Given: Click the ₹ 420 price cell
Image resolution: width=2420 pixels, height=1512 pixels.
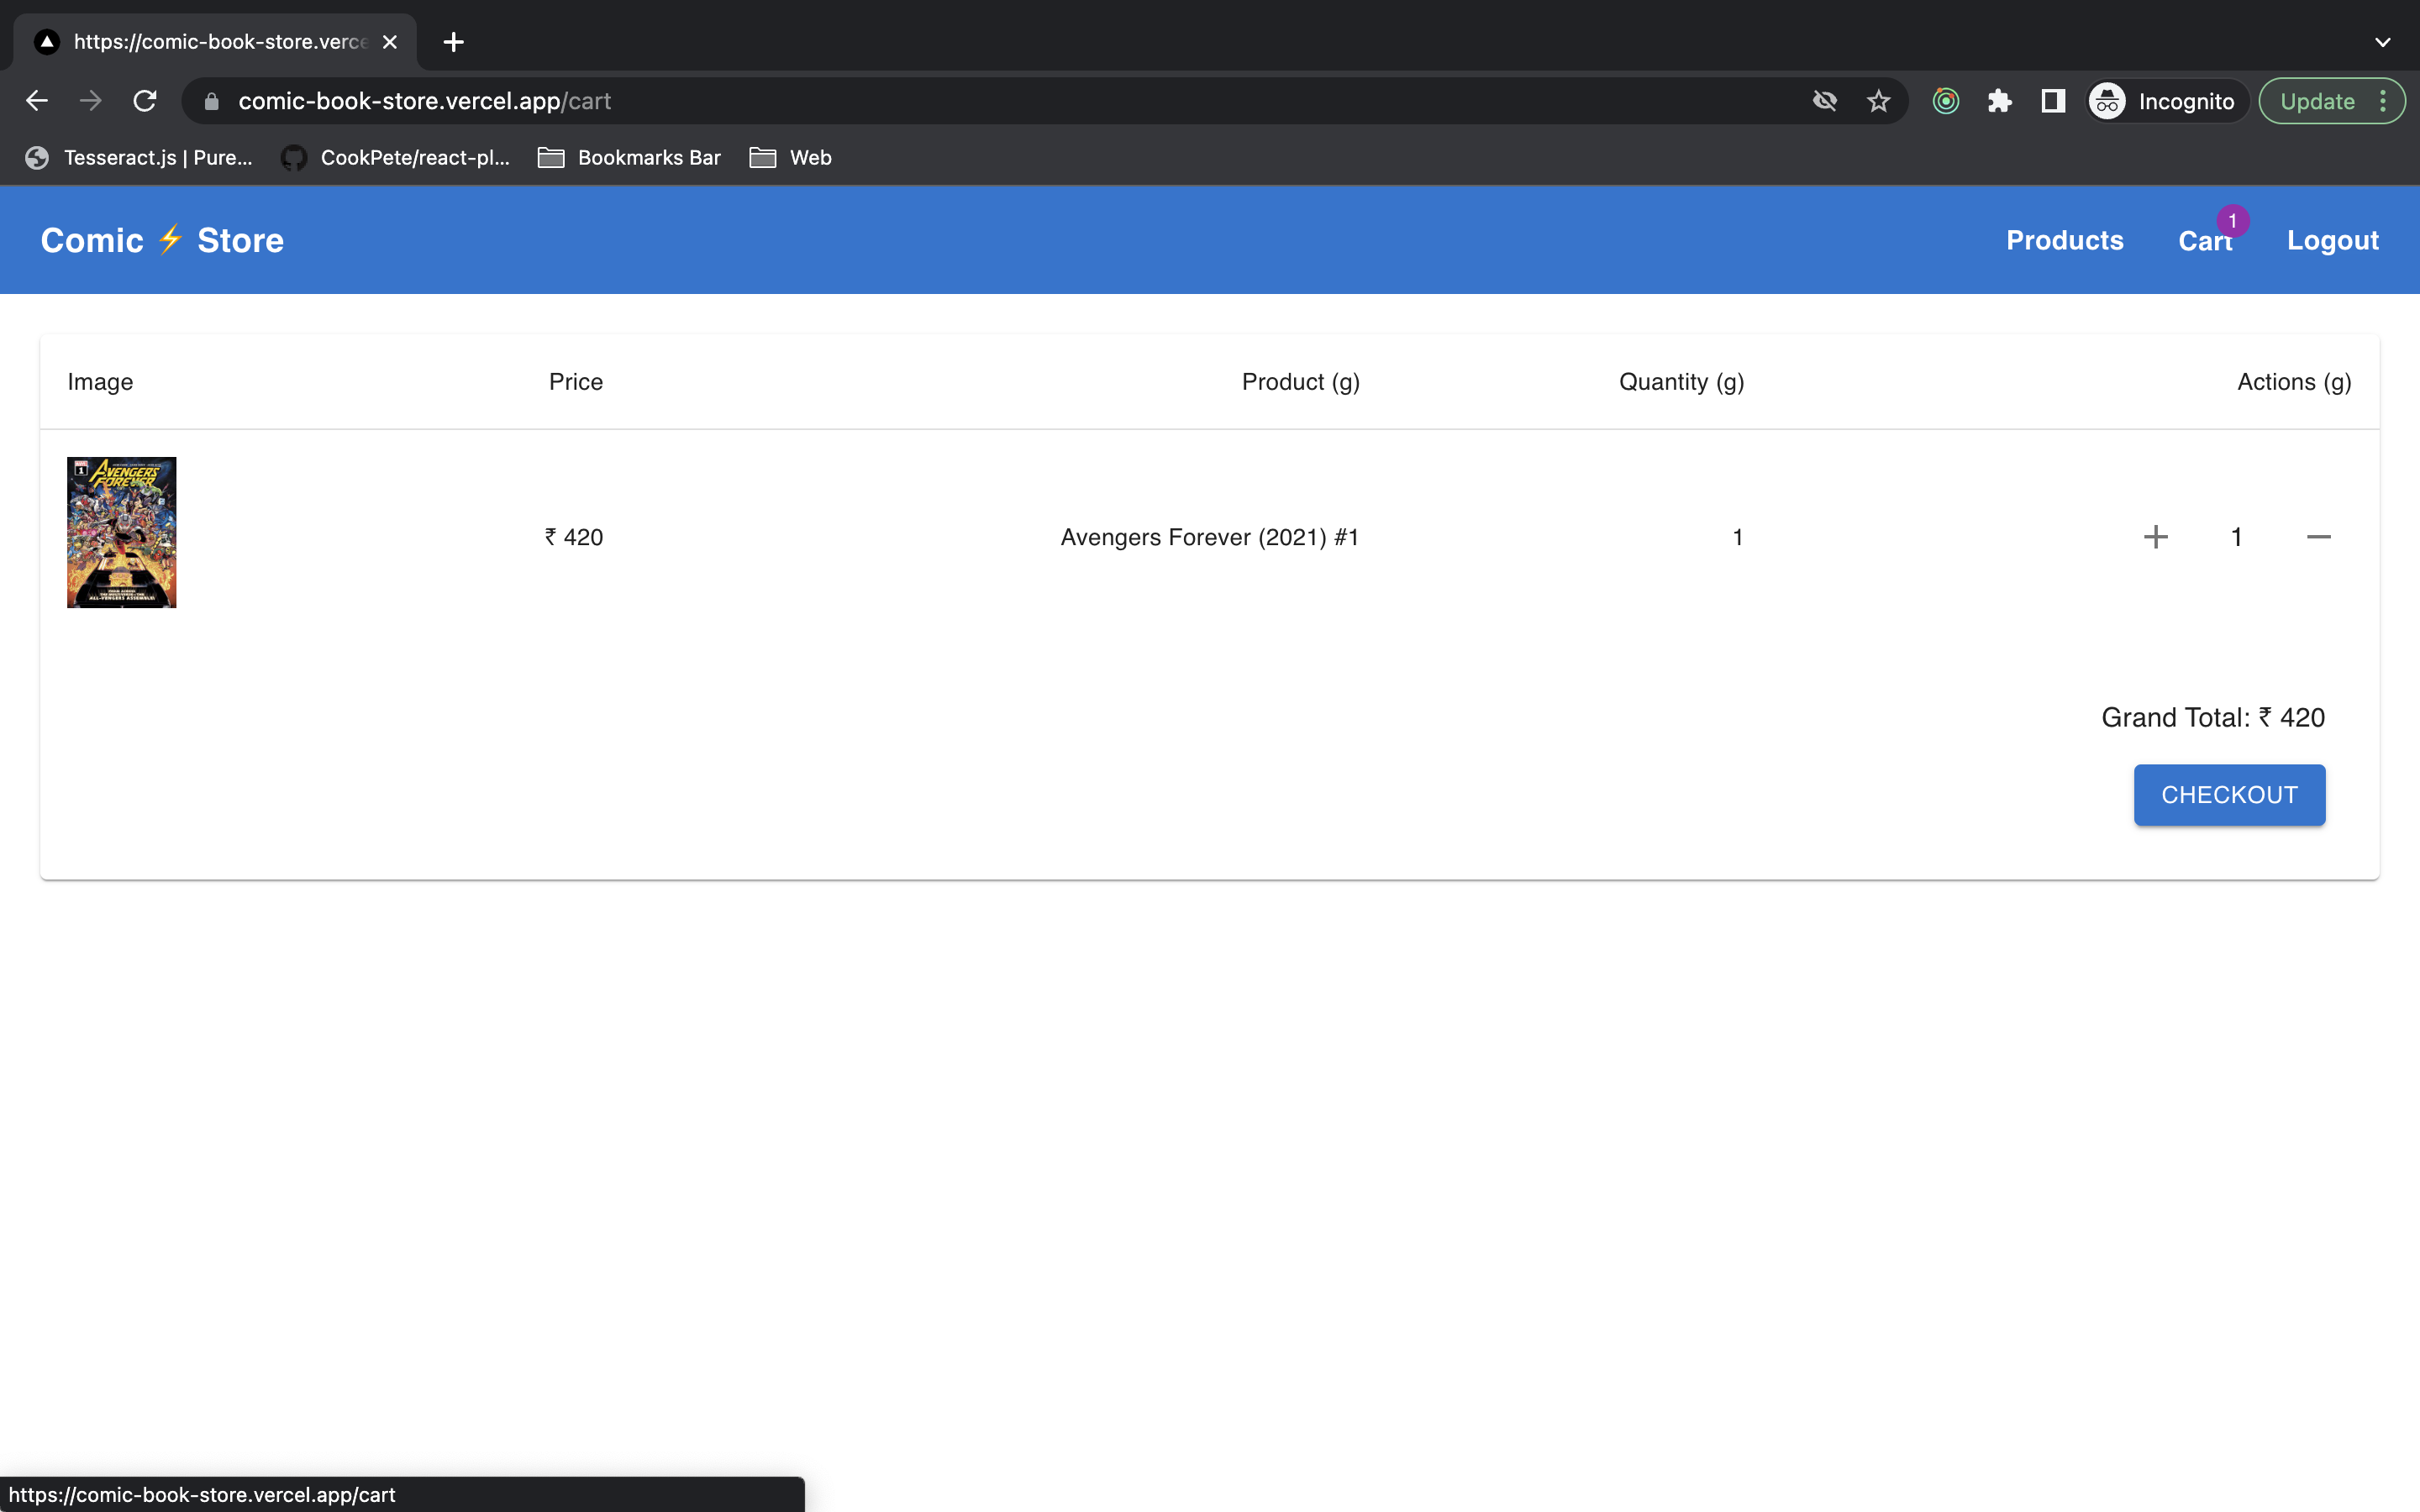Looking at the screenshot, I should coord(574,537).
